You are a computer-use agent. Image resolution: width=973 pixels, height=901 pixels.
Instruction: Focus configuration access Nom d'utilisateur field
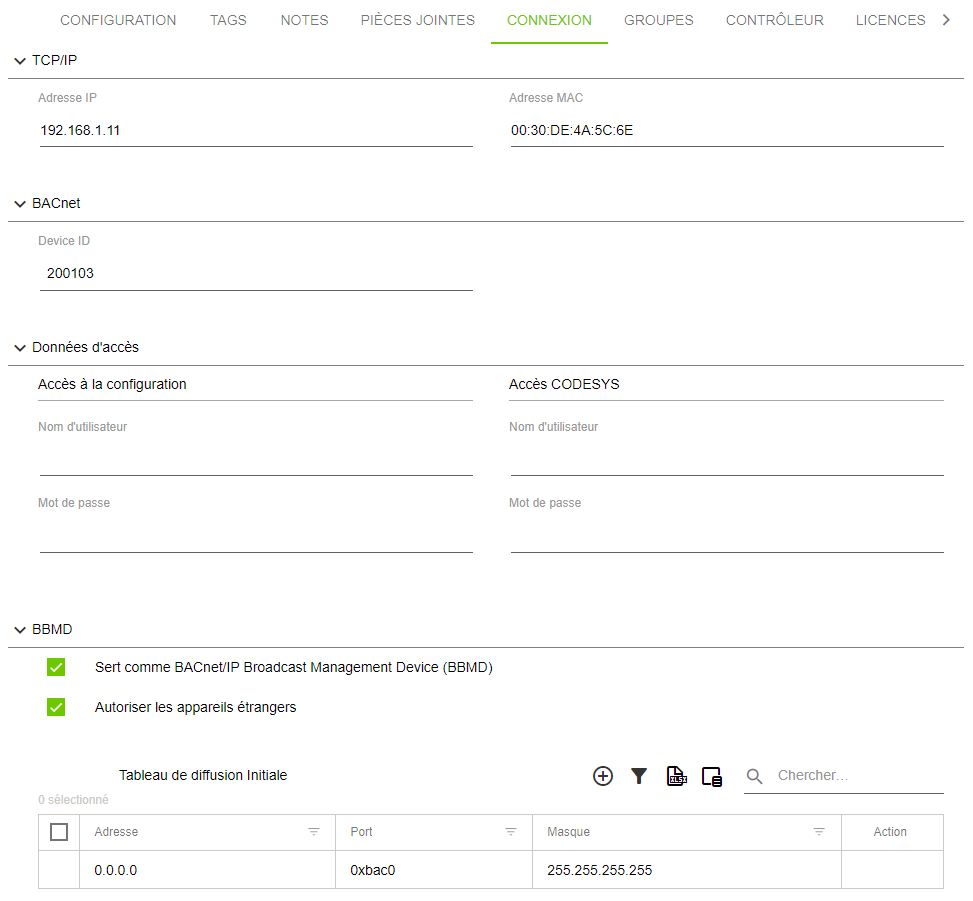point(256,460)
